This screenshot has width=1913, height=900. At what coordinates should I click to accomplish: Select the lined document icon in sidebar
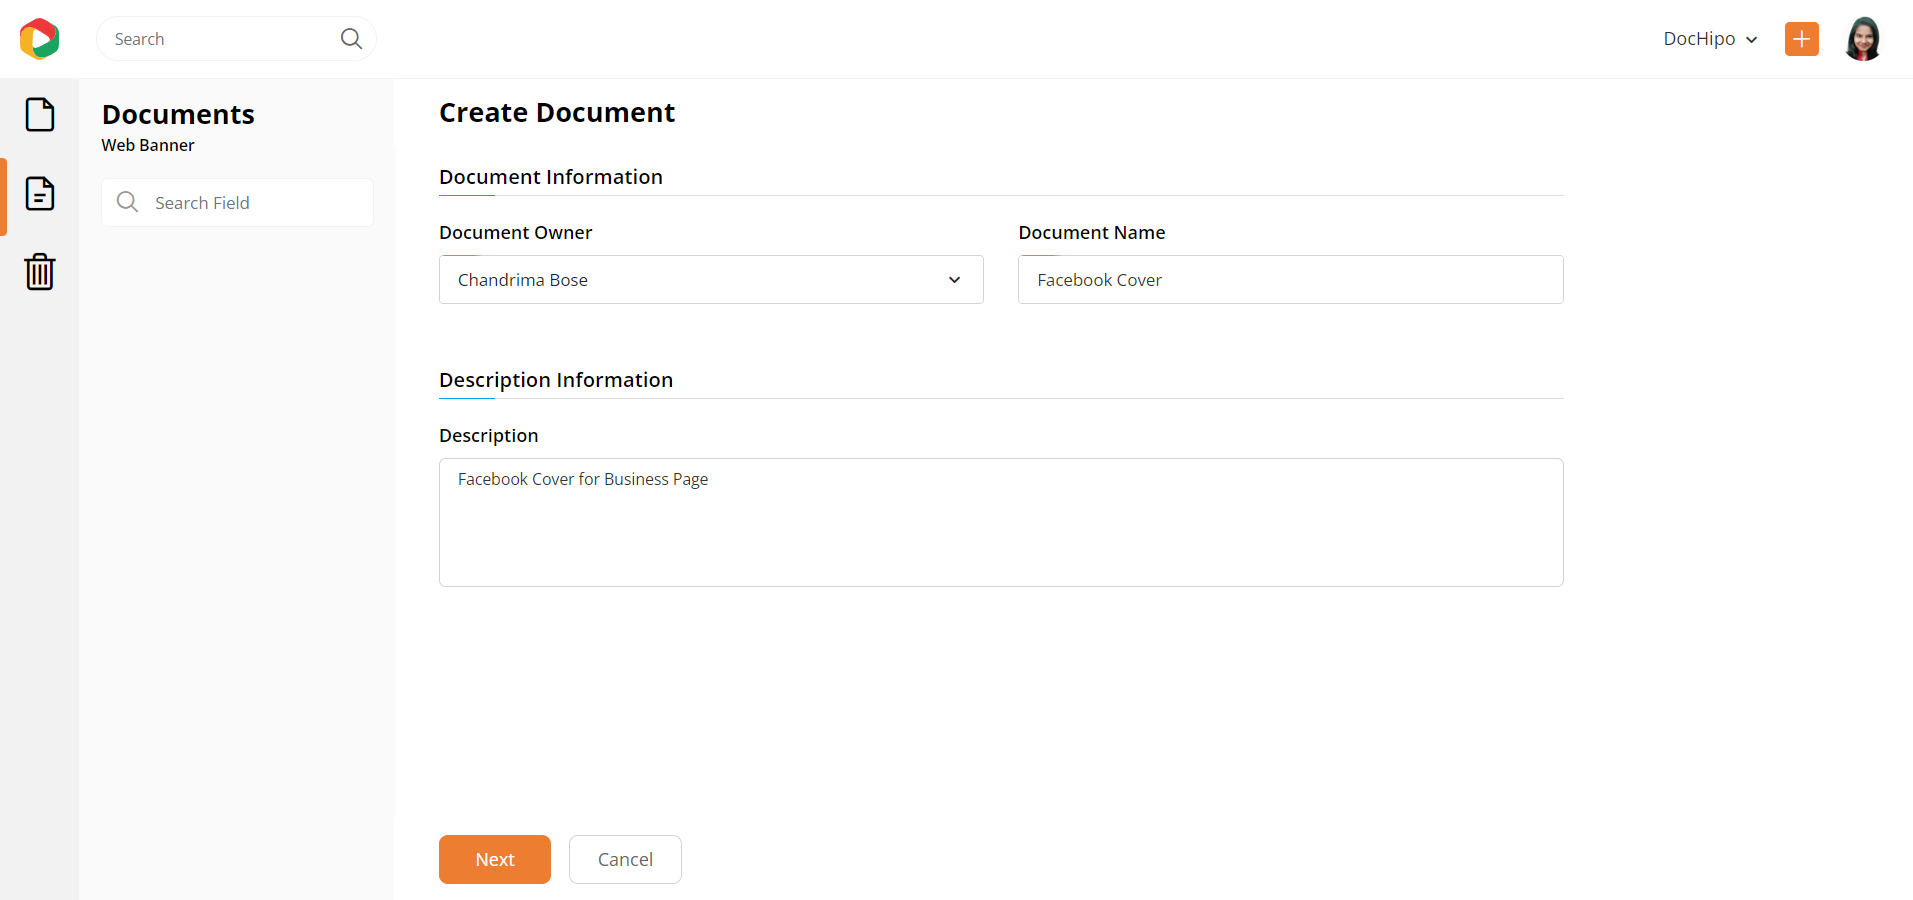pos(40,194)
